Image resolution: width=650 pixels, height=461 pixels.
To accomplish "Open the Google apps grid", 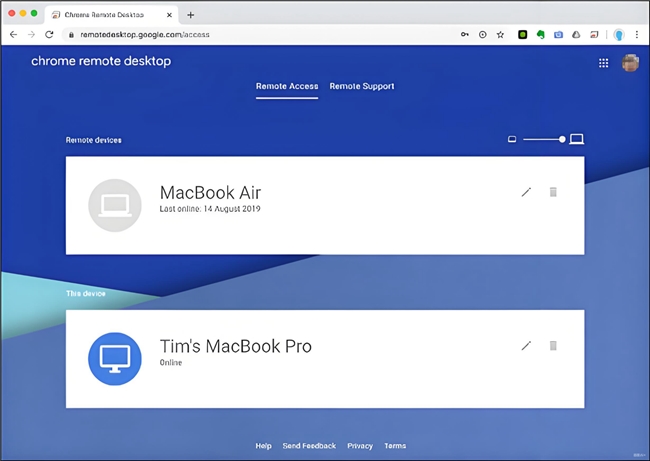I will 603,62.
